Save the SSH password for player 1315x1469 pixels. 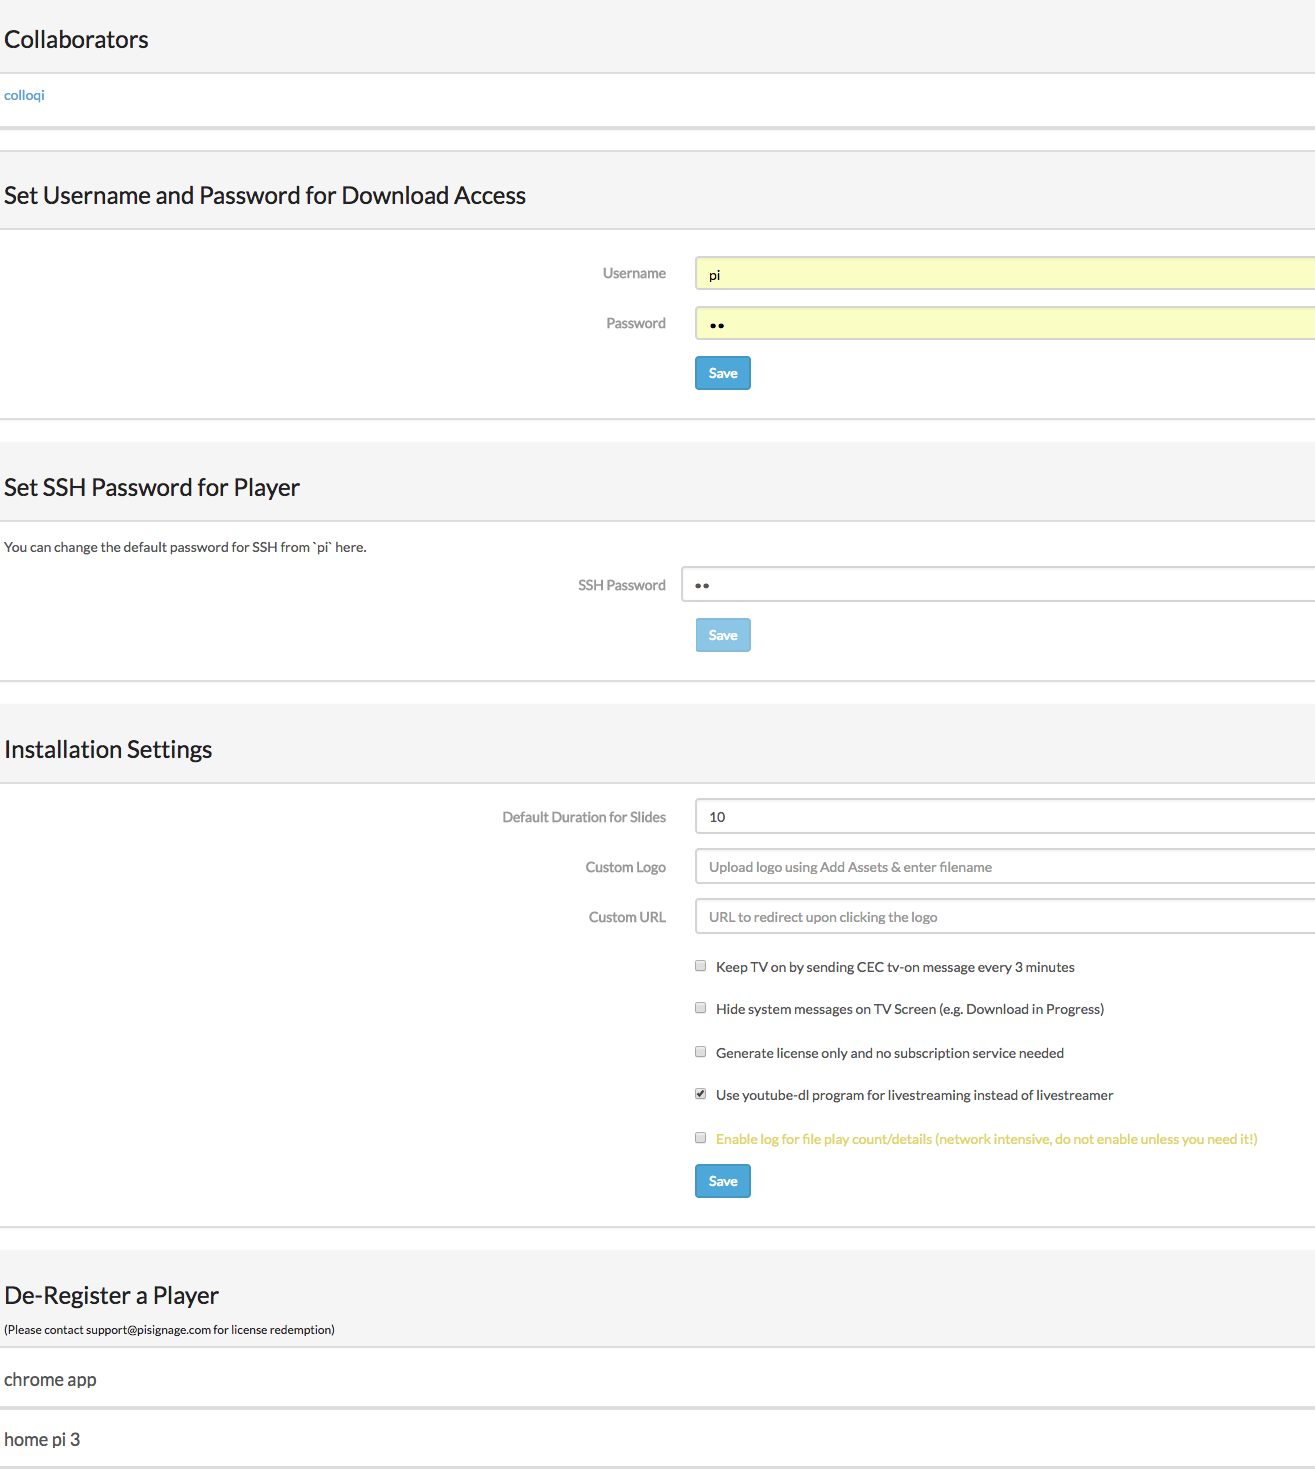point(723,635)
